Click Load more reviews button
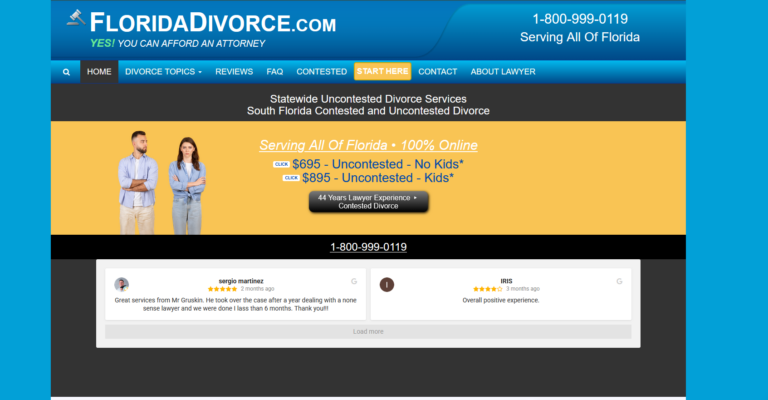Viewport: 768px width, 400px height. tap(368, 331)
